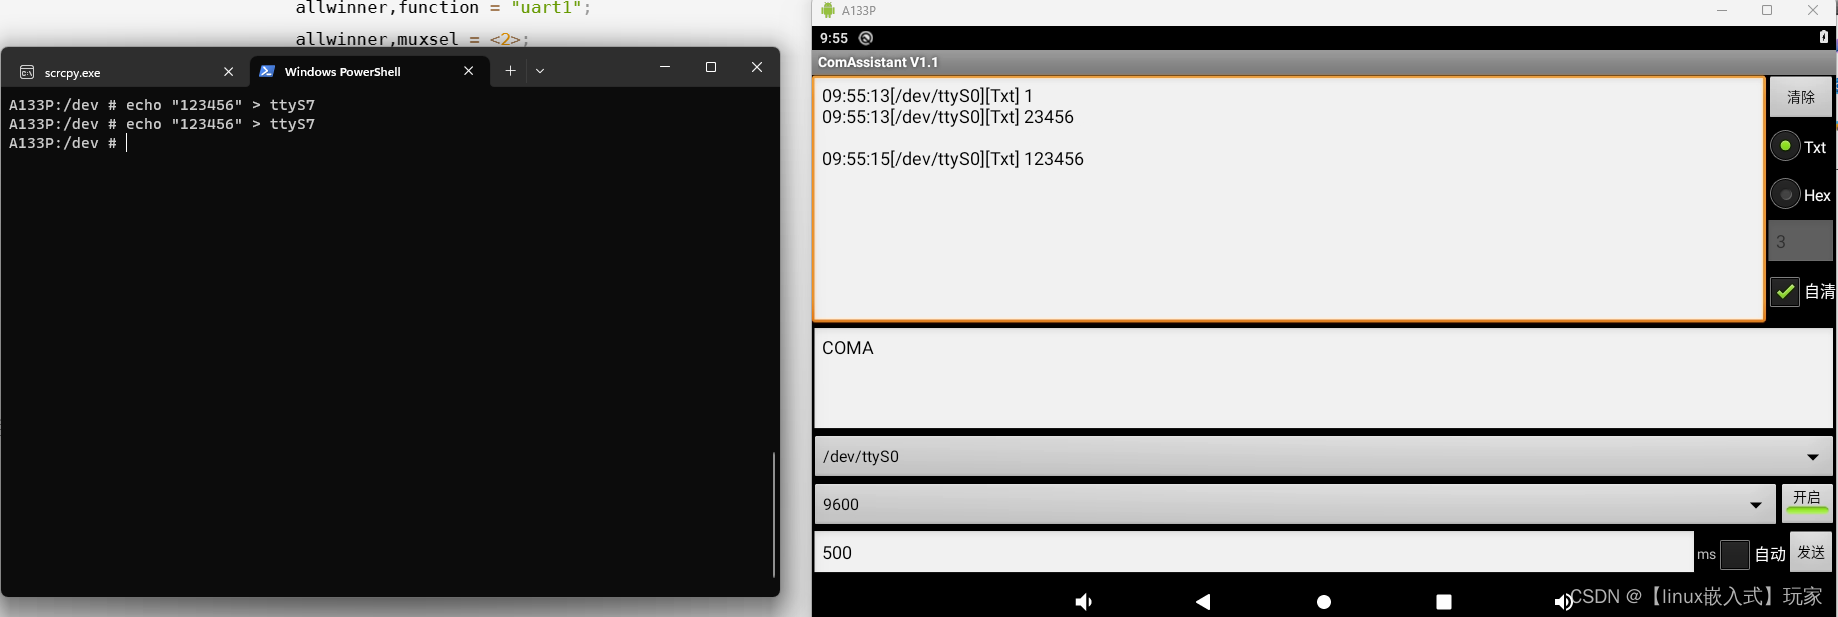
Task: Click the 500 ms interval field
Action: pos(1254,552)
